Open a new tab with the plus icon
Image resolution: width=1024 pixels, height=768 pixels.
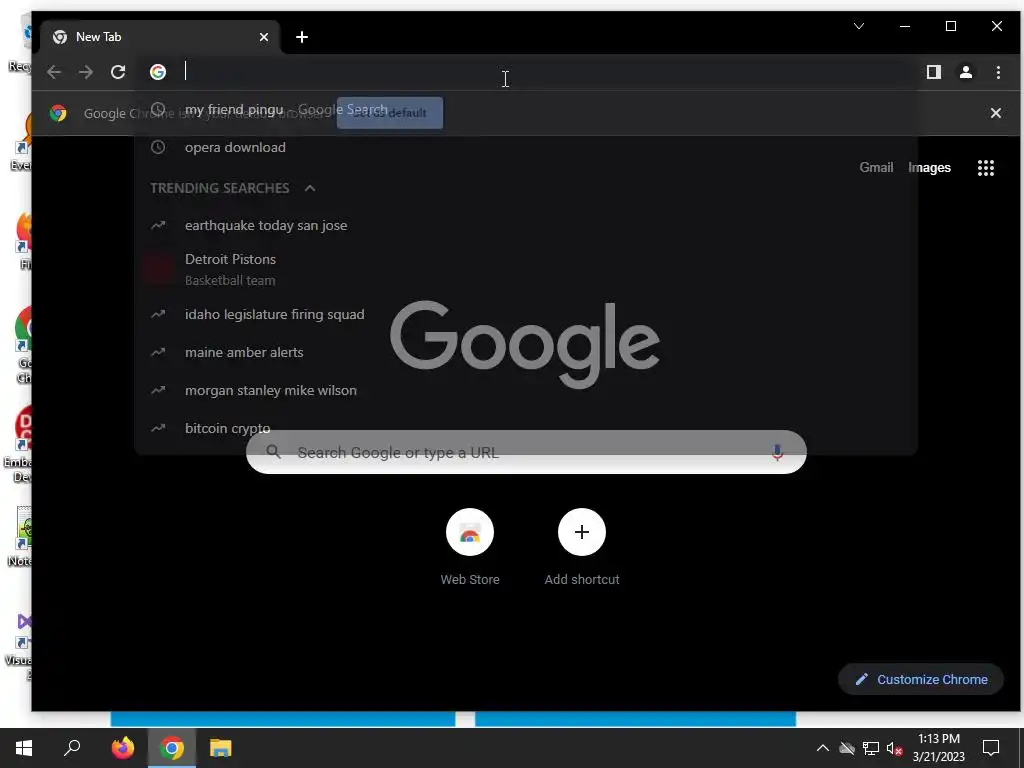coord(302,37)
